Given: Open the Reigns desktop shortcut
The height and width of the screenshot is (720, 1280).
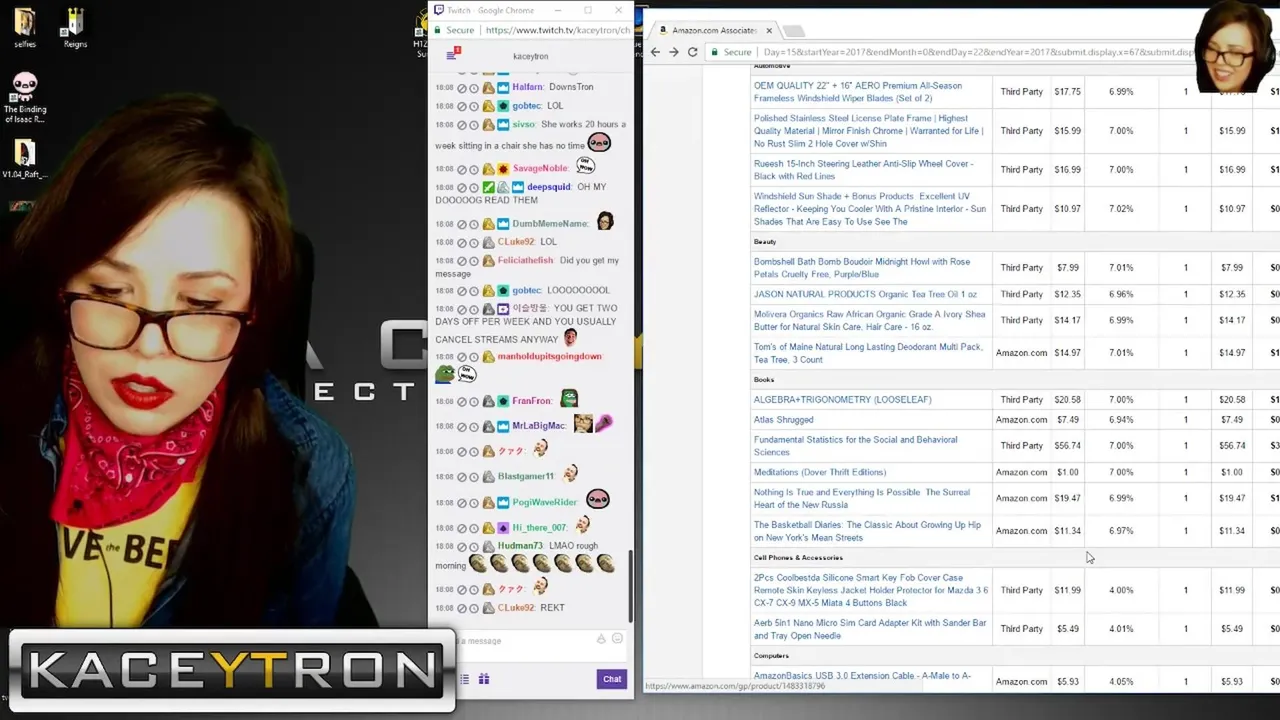Looking at the screenshot, I should [74, 27].
